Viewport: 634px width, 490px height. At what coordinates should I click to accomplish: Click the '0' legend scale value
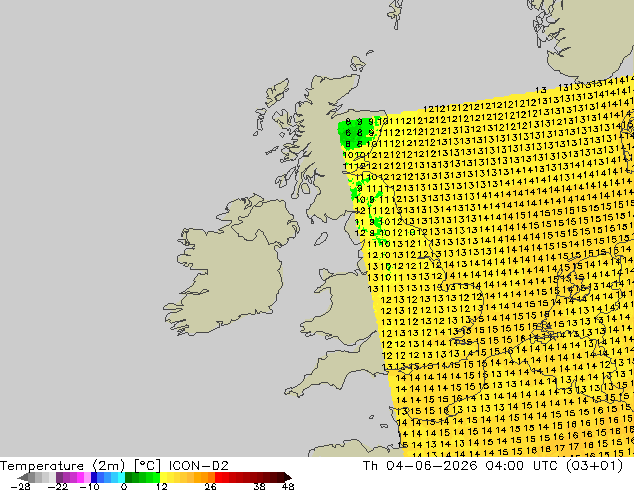[x=124, y=486]
